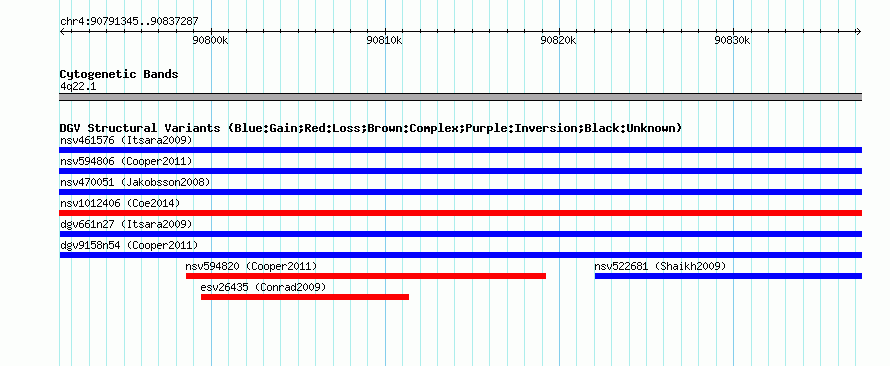Viewport: 890px width, 366px height.
Task: Select the red bar under nsv594820
Action: point(366,276)
